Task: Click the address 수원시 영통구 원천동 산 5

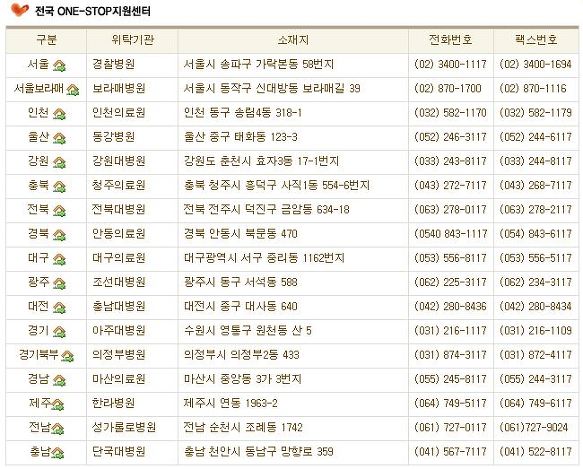Action: pos(248,330)
